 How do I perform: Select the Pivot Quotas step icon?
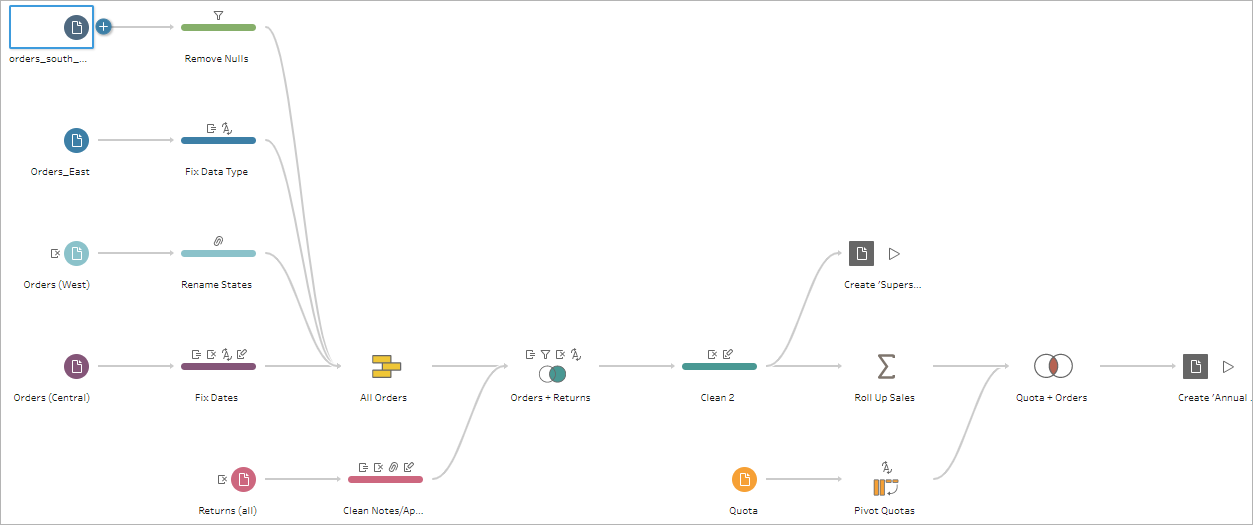885,487
